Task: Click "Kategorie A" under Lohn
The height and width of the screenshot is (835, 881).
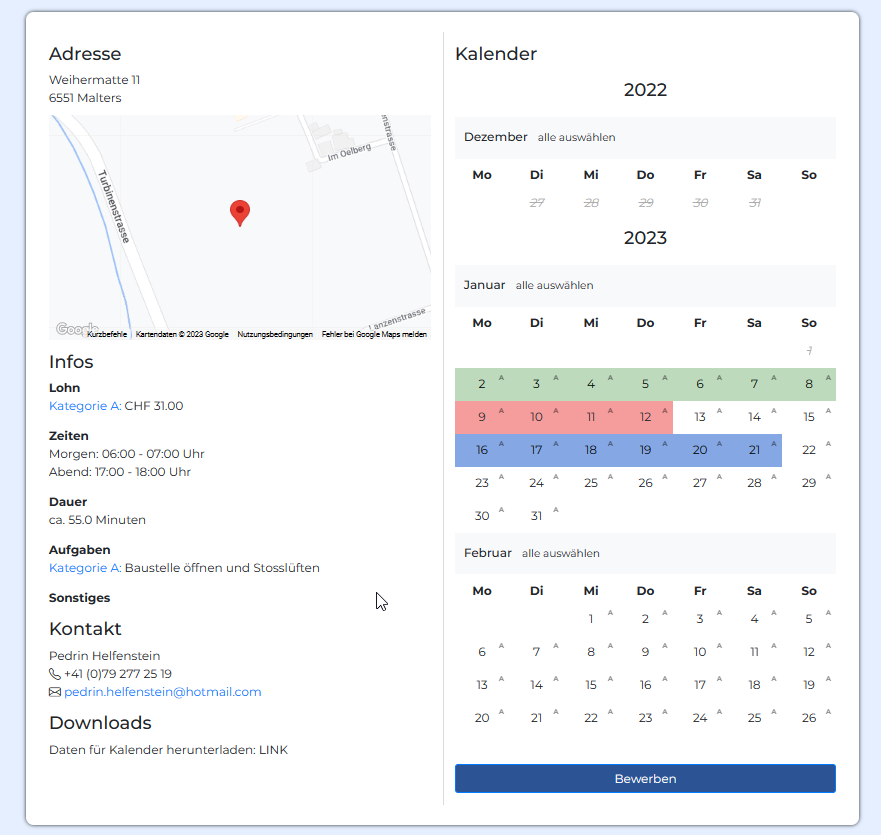Action: click(84, 406)
